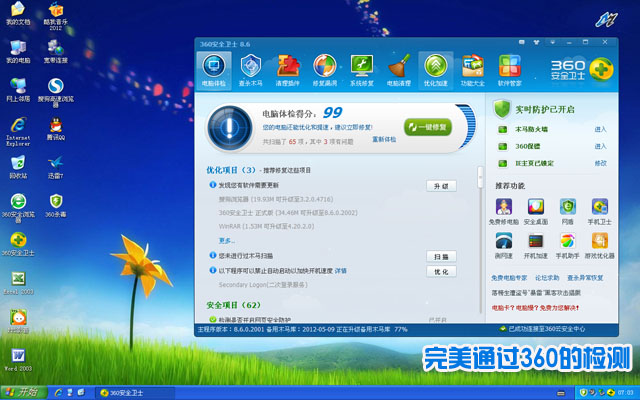
Task: Click 免费电脑专家 link
Action: tap(509, 278)
